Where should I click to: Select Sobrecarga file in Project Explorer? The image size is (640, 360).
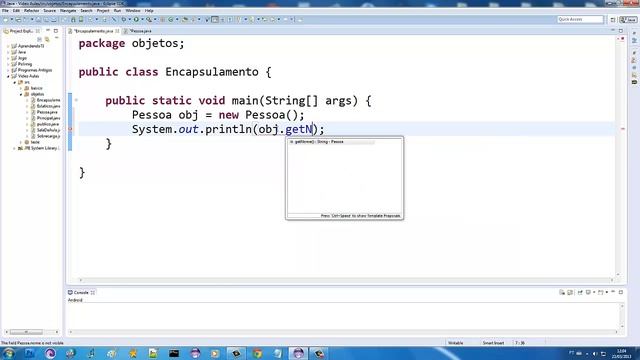(46, 136)
